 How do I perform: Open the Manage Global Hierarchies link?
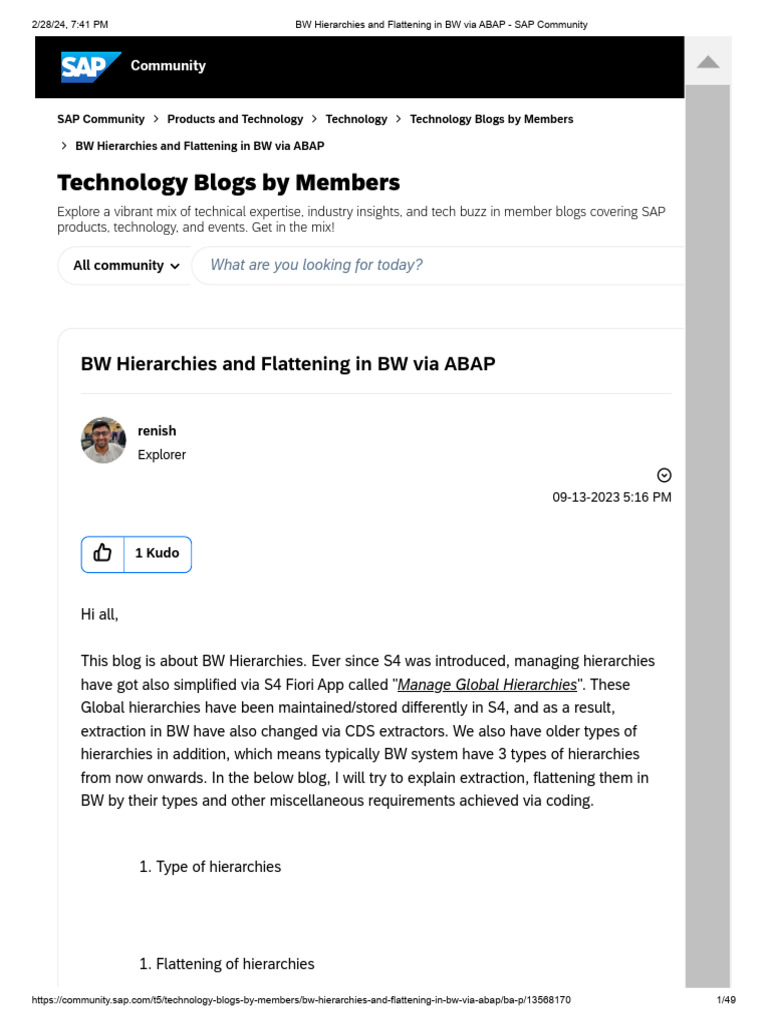pyautogui.click(x=487, y=684)
